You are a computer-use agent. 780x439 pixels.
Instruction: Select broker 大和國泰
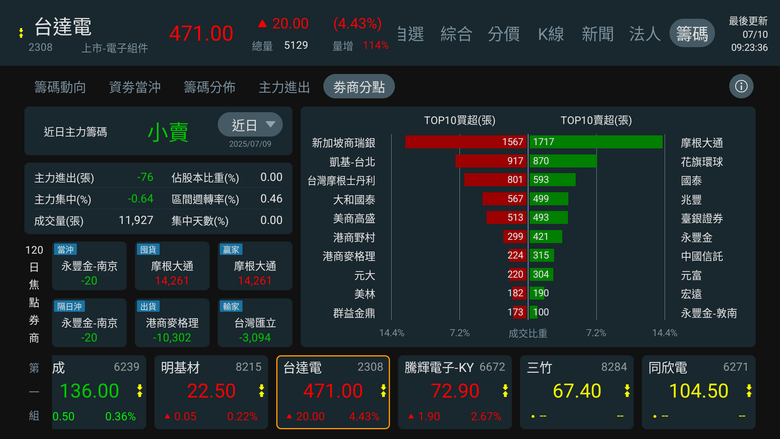(x=354, y=200)
